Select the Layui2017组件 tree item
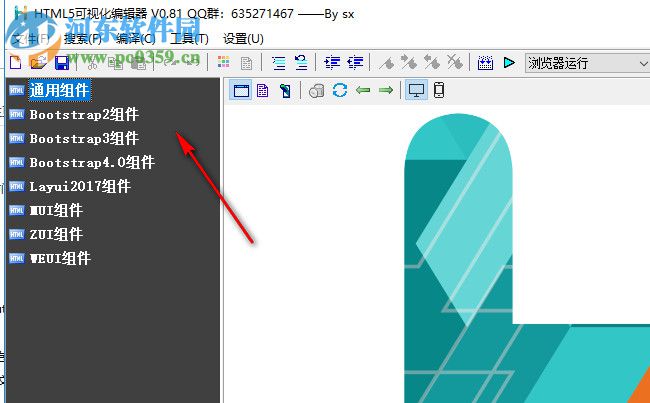650x403 pixels. [80, 187]
